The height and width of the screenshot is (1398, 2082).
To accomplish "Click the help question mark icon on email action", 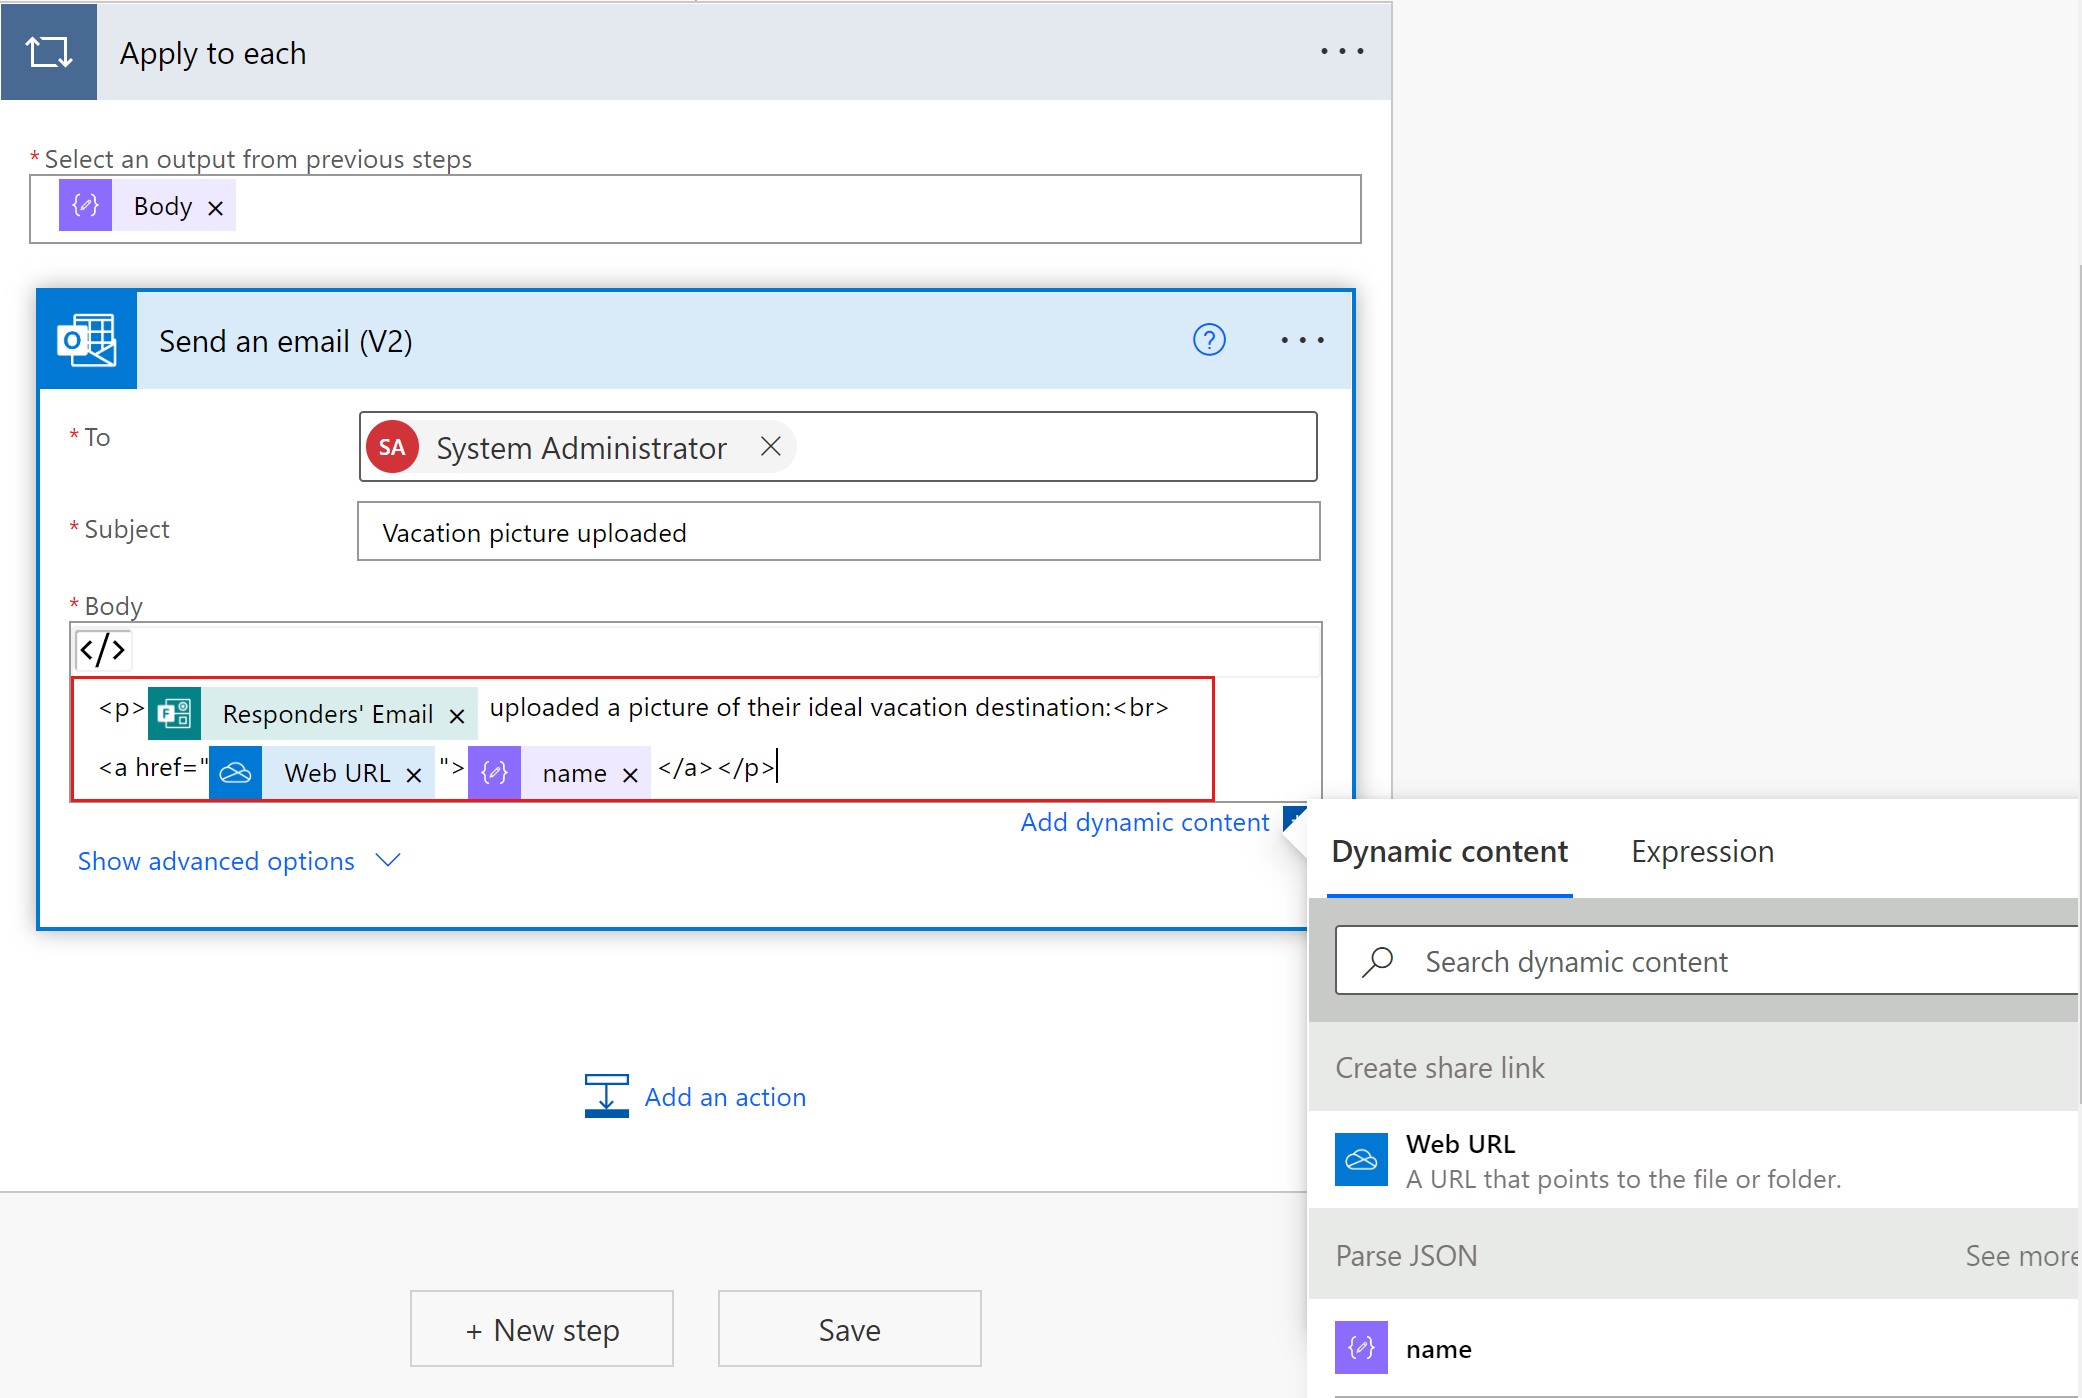I will [1210, 340].
